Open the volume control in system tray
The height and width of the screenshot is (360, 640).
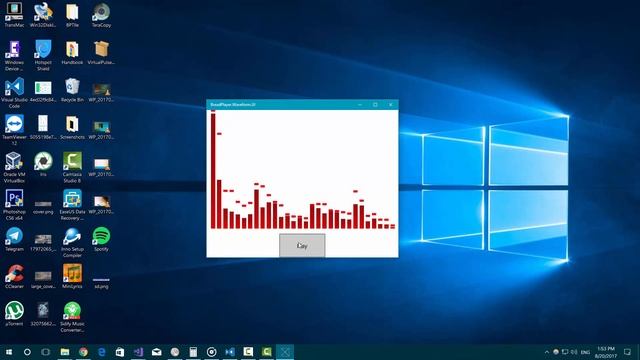click(574, 352)
